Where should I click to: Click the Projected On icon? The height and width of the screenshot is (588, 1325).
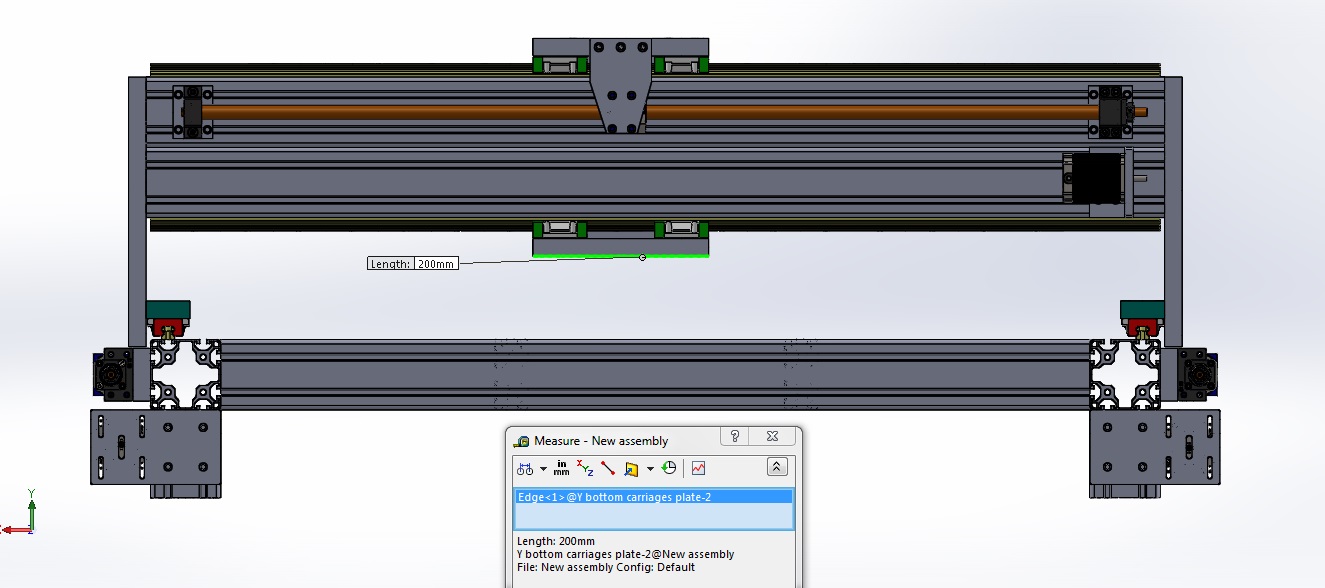coord(631,468)
